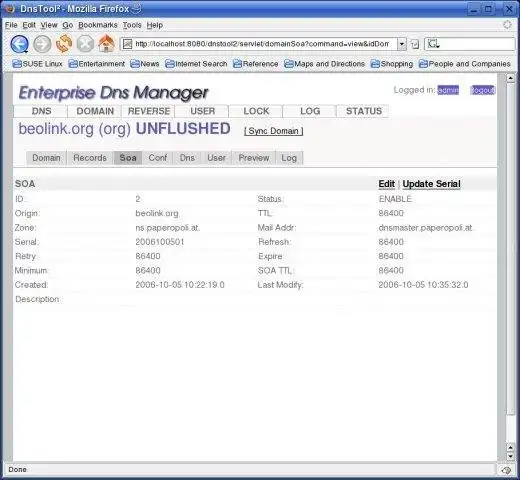Select the Soa sub-tab

coord(128,158)
